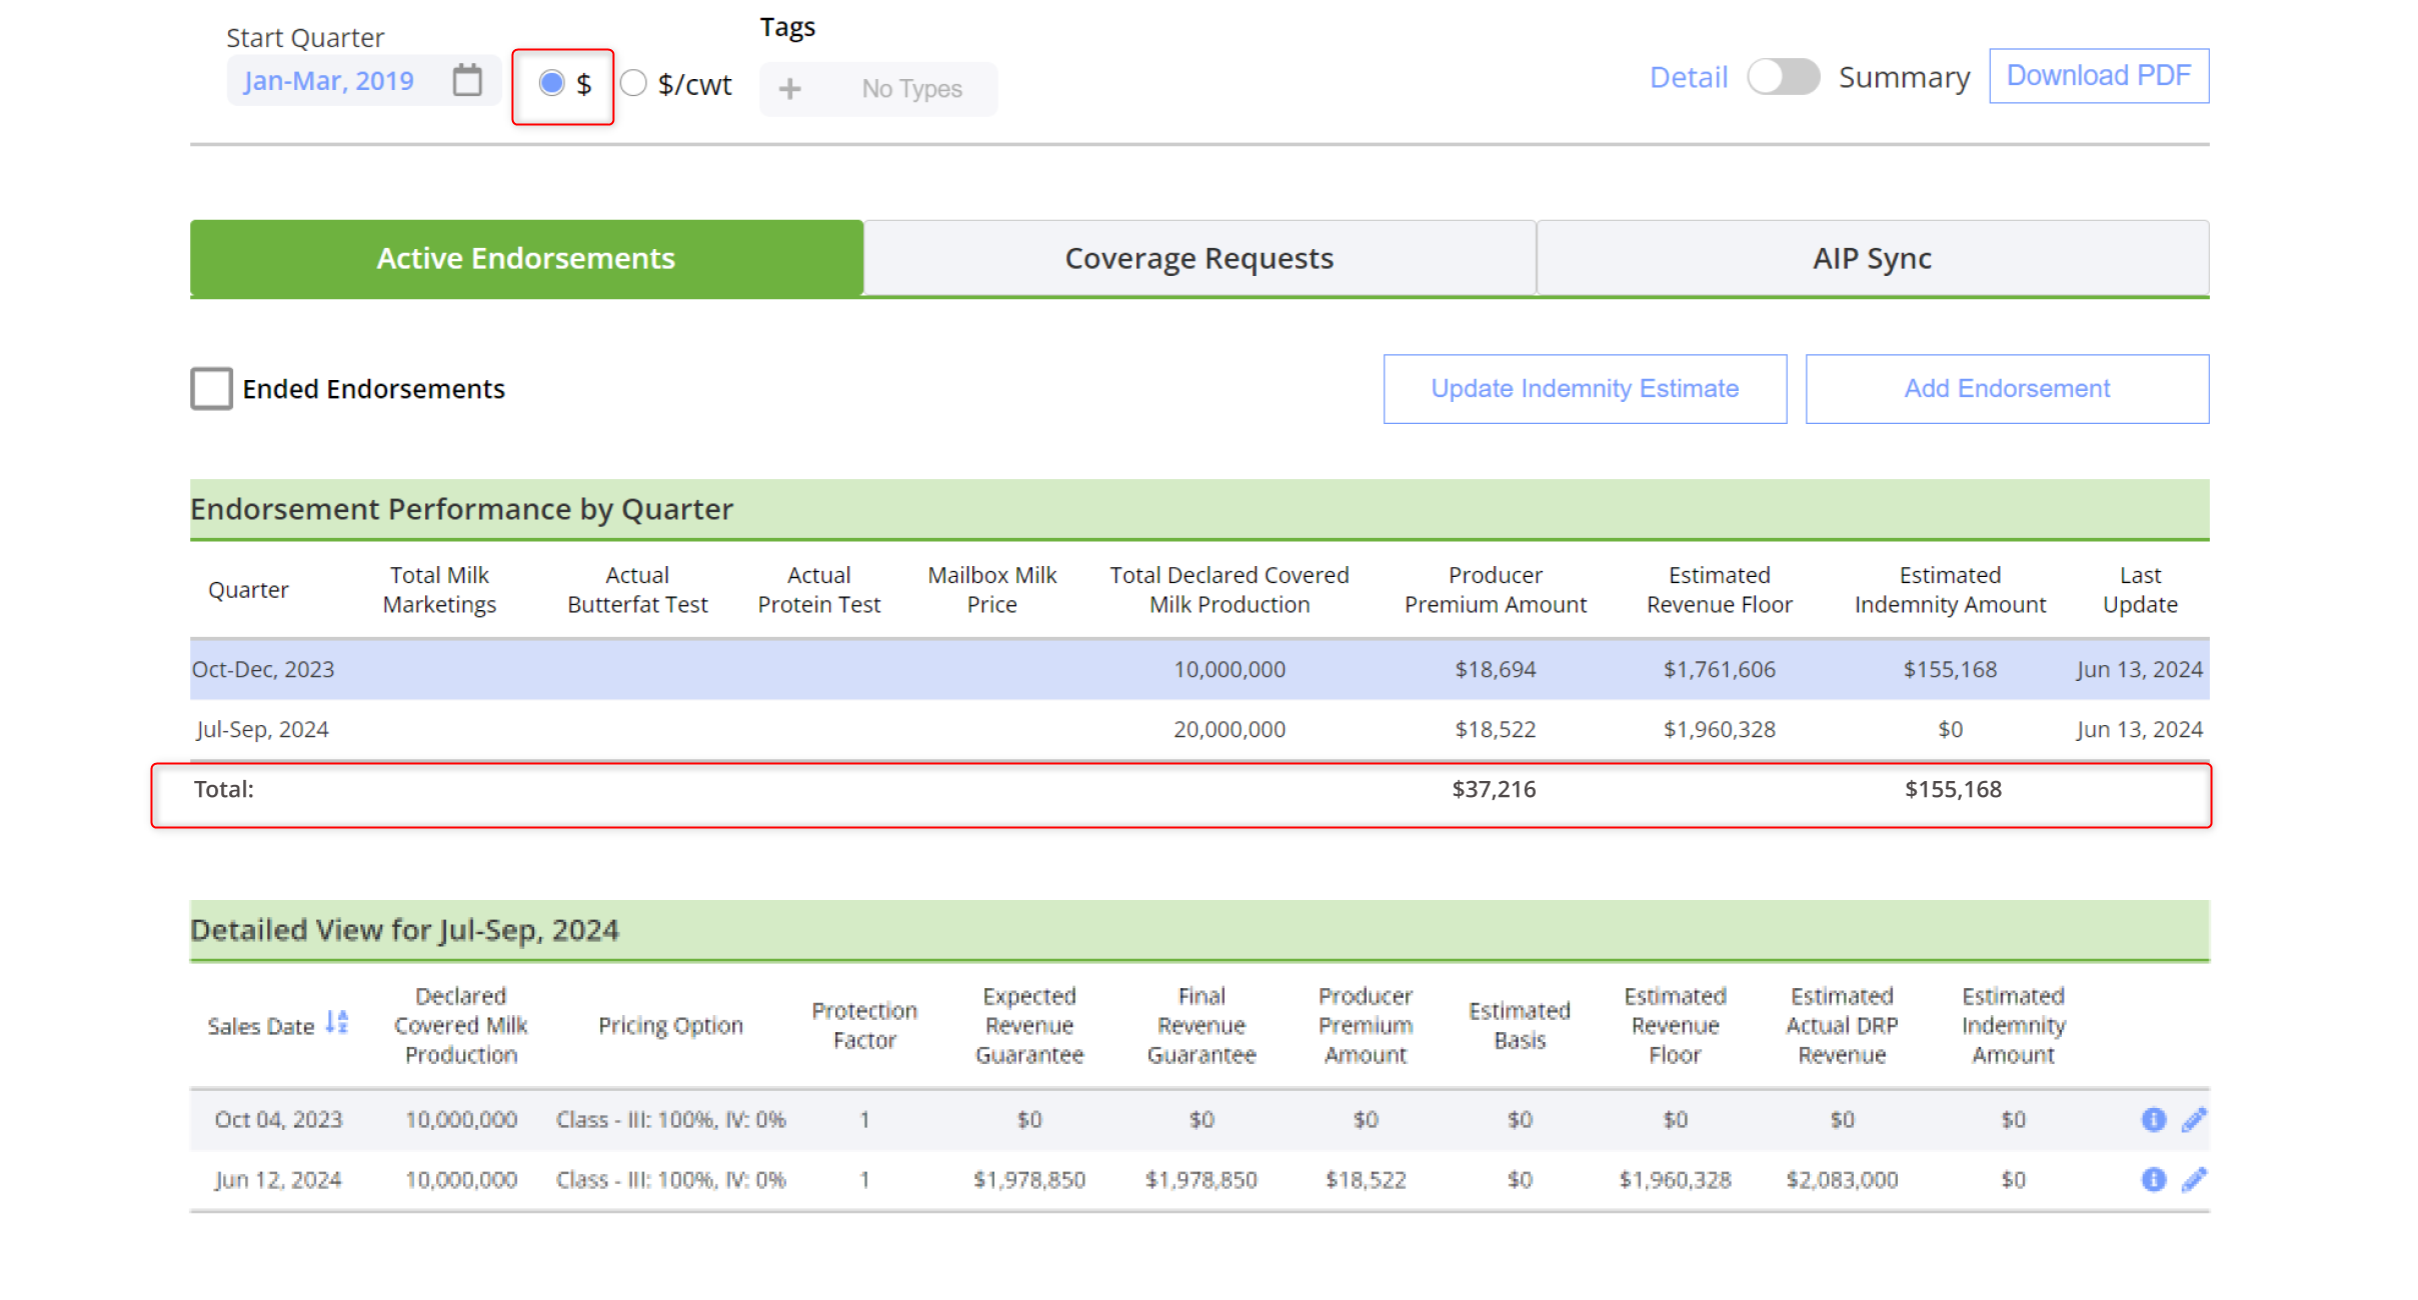Select the $/cwt radio button
2418x1300 pixels.
coord(633,83)
